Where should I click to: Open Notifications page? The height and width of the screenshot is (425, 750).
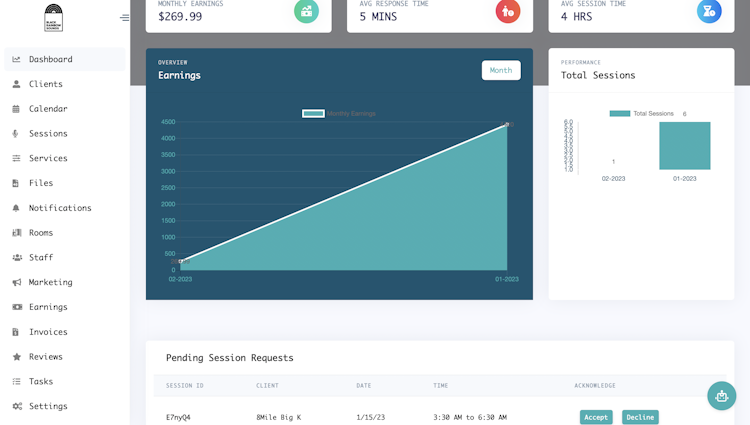[x=65, y=208]
